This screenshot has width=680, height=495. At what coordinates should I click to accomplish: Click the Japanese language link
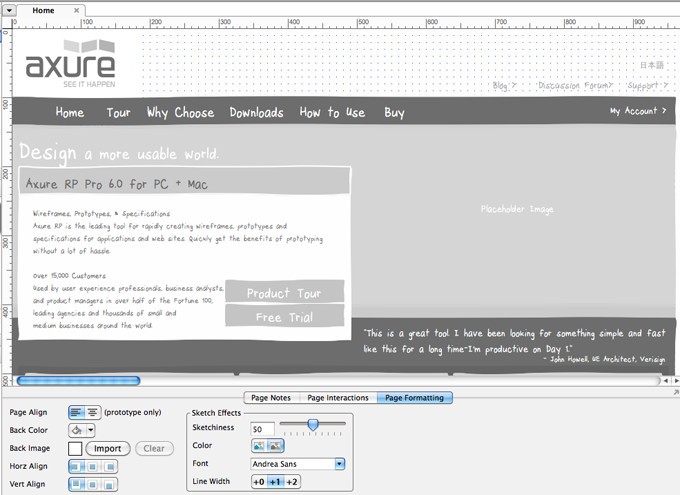[652, 65]
